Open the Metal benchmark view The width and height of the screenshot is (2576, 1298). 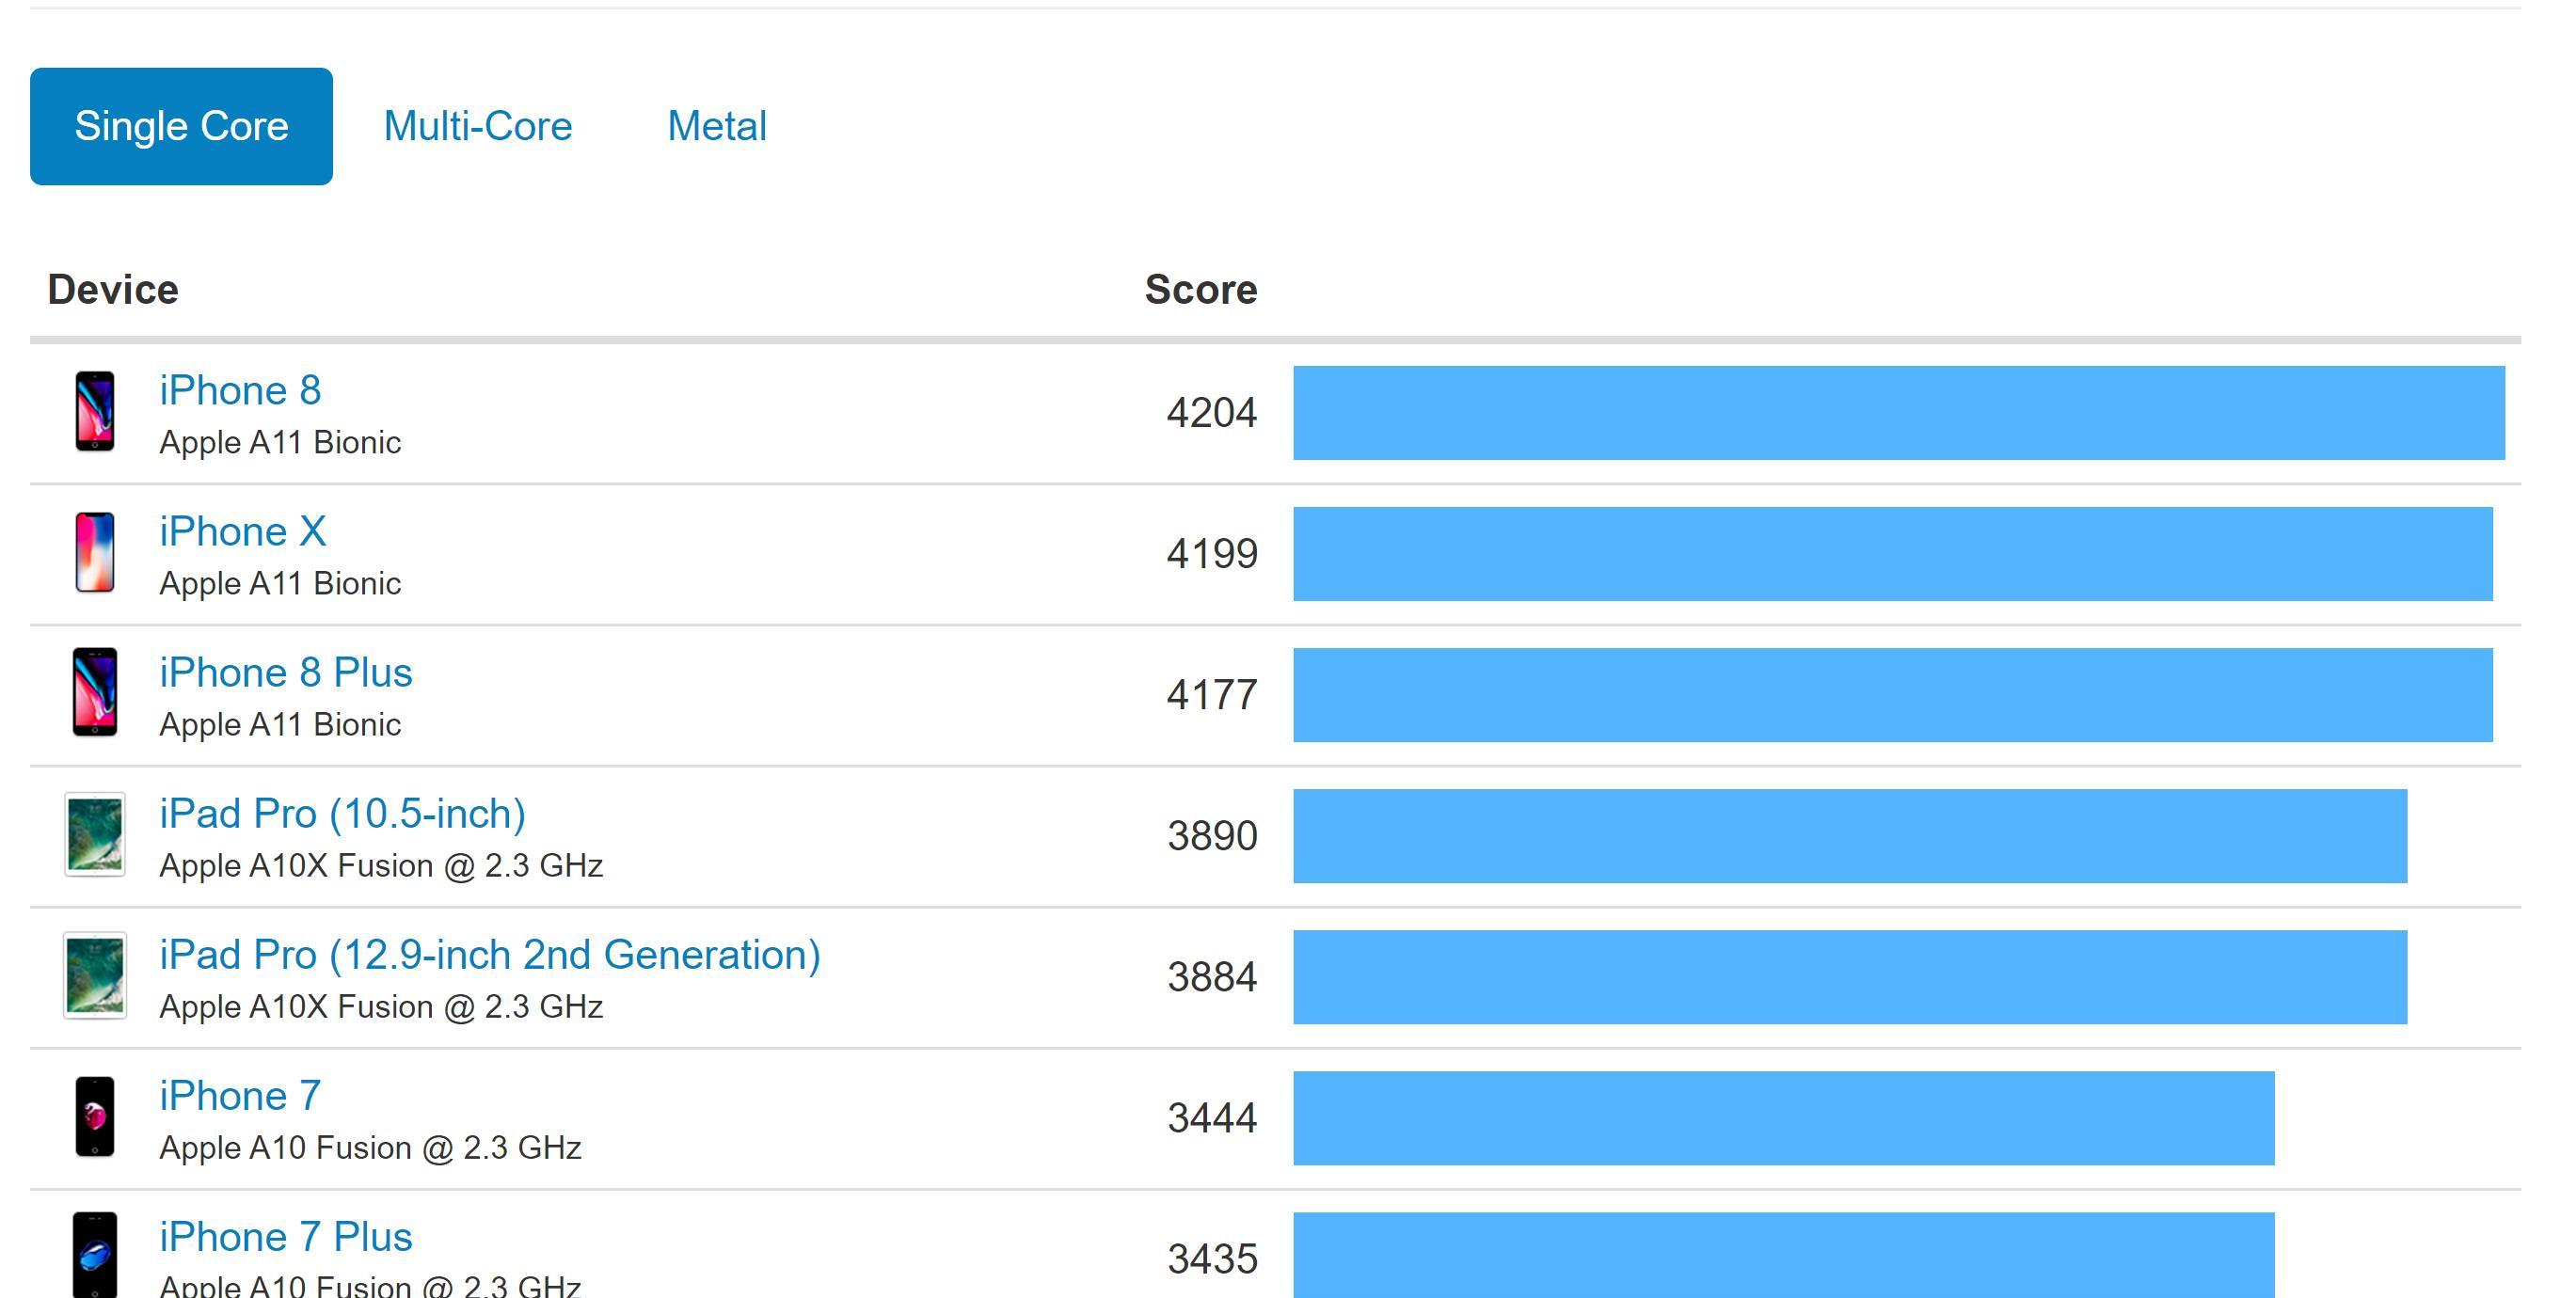coord(715,124)
